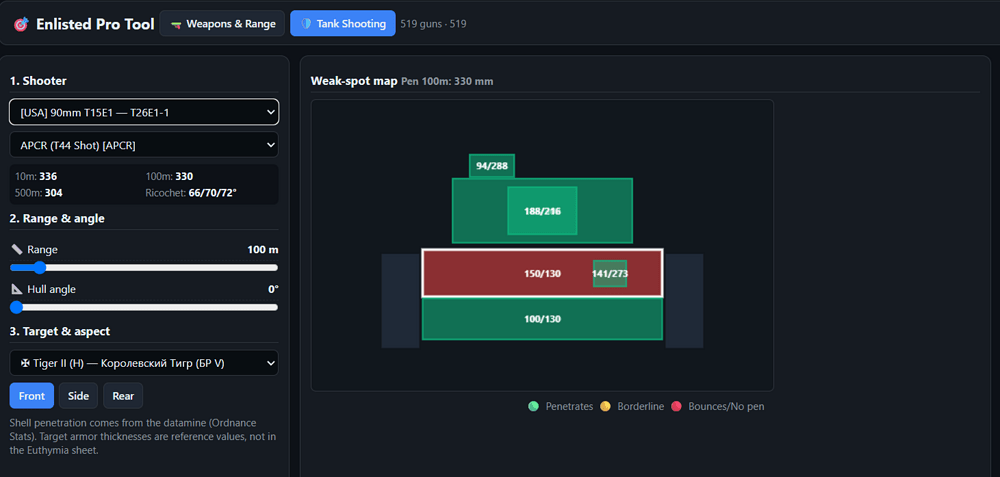The image size is (1000, 477).
Task: Click the 141/273 hull weak spot
Action: 610,274
